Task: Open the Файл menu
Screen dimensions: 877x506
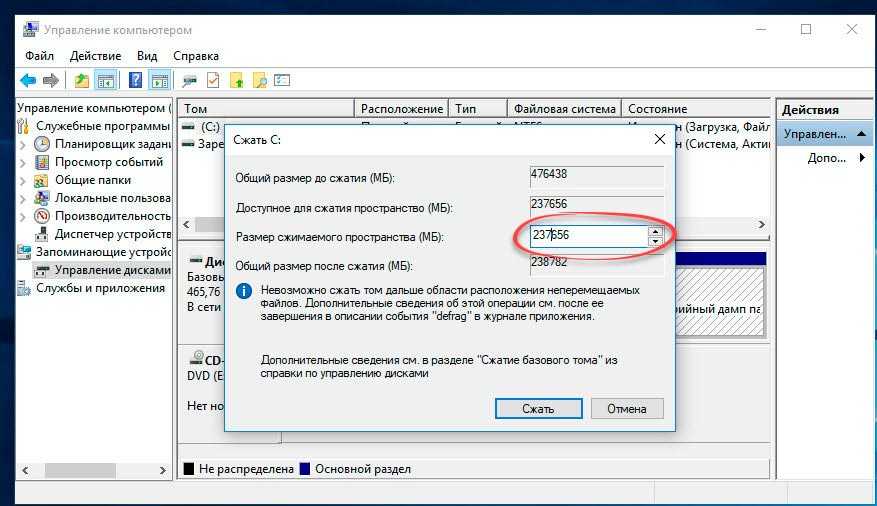Action: (39, 56)
